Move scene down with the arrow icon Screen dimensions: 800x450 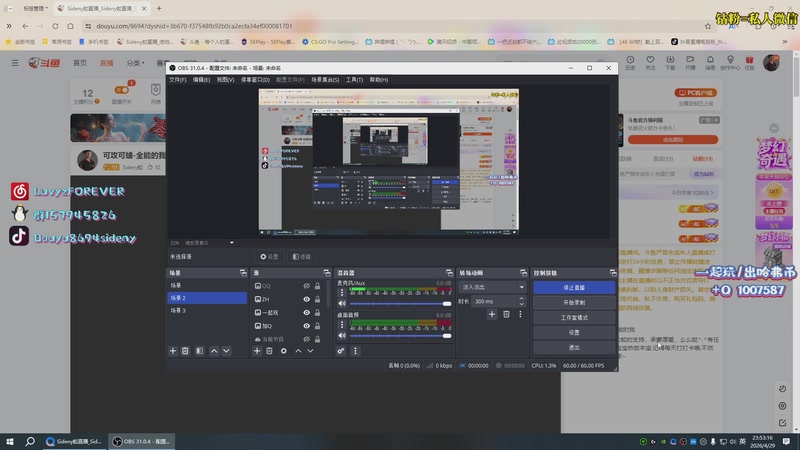tap(226, 351)
